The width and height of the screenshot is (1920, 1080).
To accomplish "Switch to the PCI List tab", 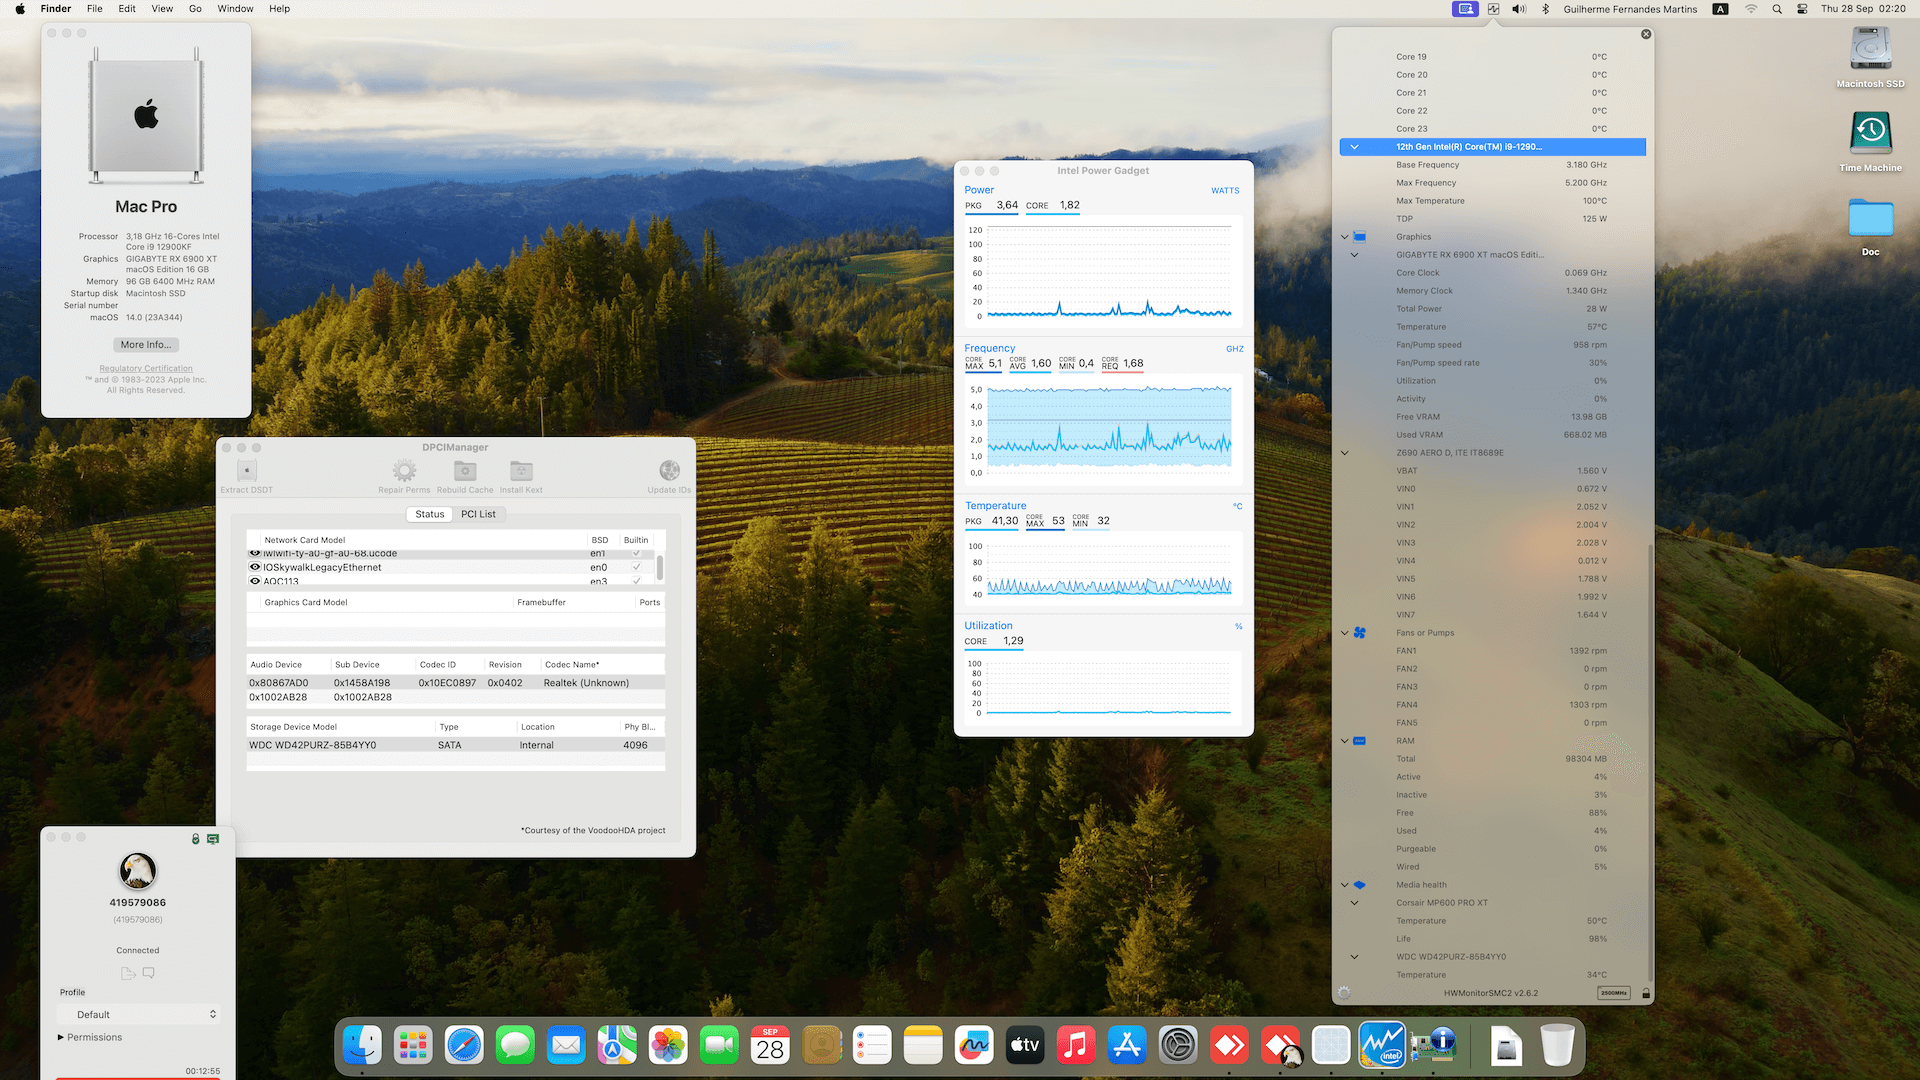I will tap(478, 514).
